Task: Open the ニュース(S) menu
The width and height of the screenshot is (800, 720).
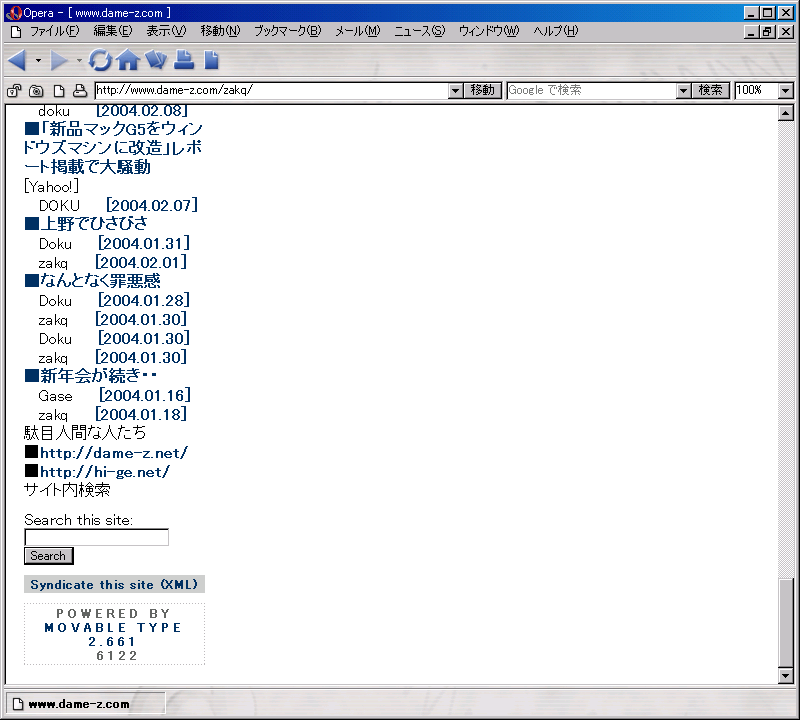Action: [x=420, y=31]
